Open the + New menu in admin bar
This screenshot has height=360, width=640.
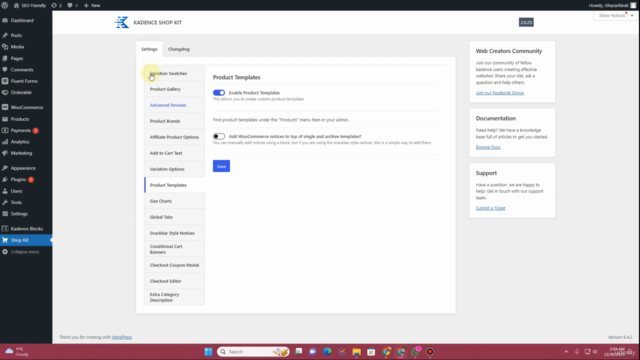[x=92, y=5]
